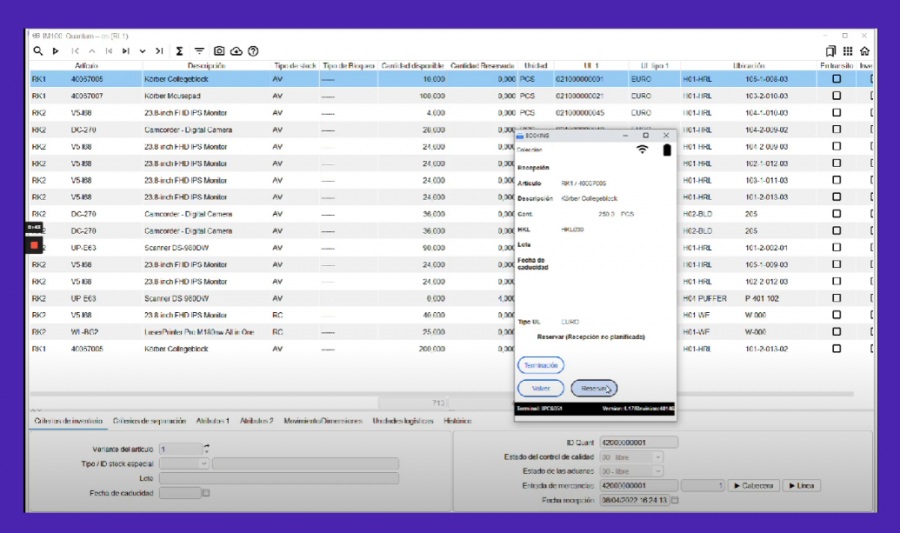Tick En tránsito checkbox for location 104-2-009-02

coord(836,129)
